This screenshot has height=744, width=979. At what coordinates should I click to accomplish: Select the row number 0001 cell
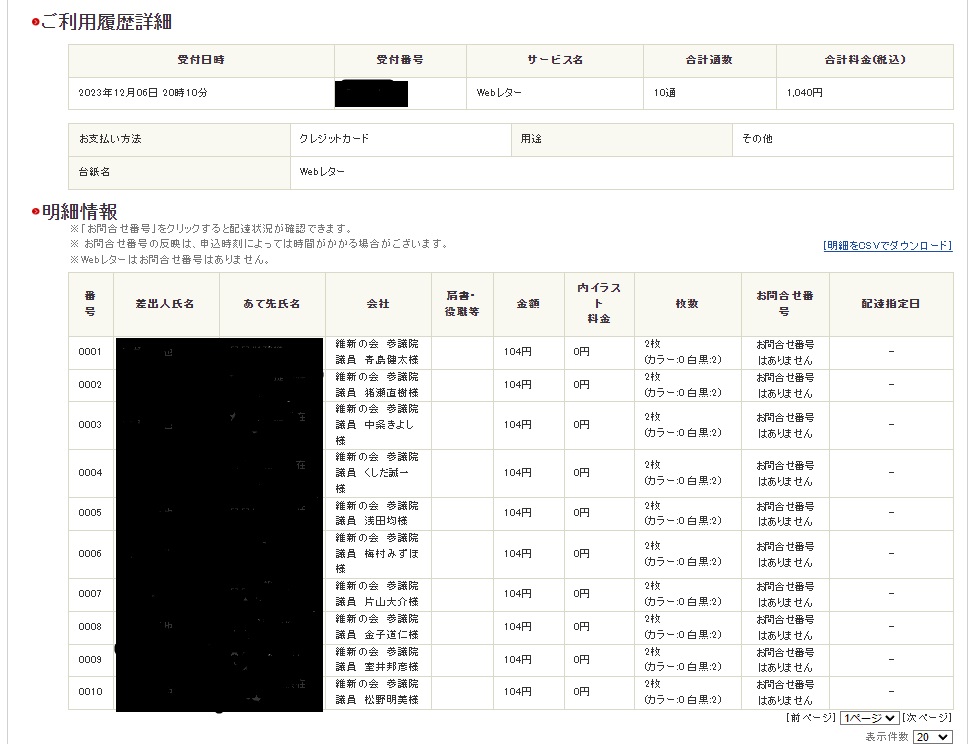click(90, 352)
